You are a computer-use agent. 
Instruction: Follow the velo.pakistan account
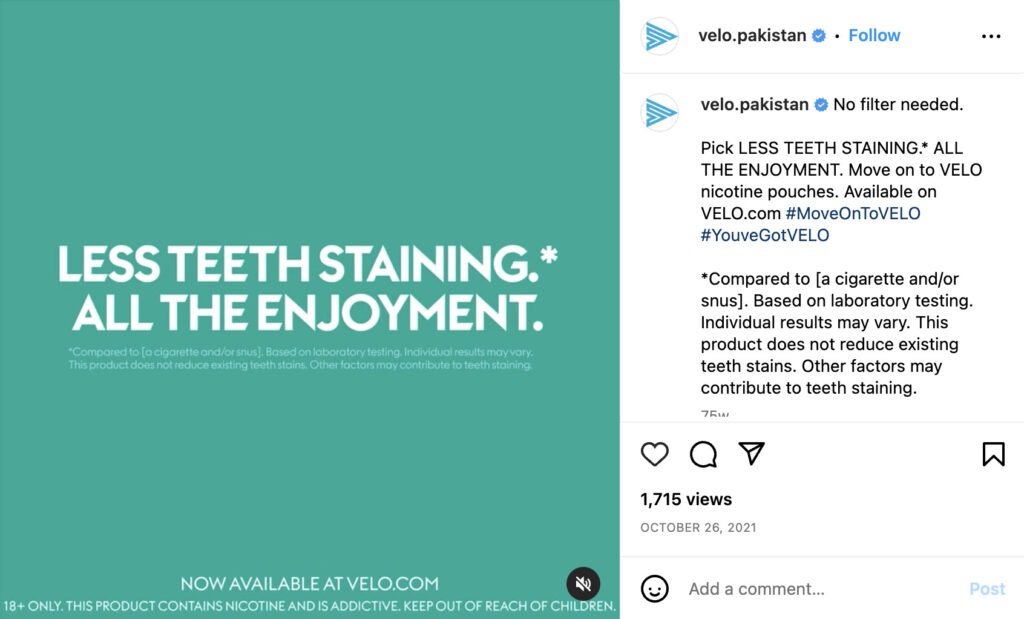pos(874,35)
